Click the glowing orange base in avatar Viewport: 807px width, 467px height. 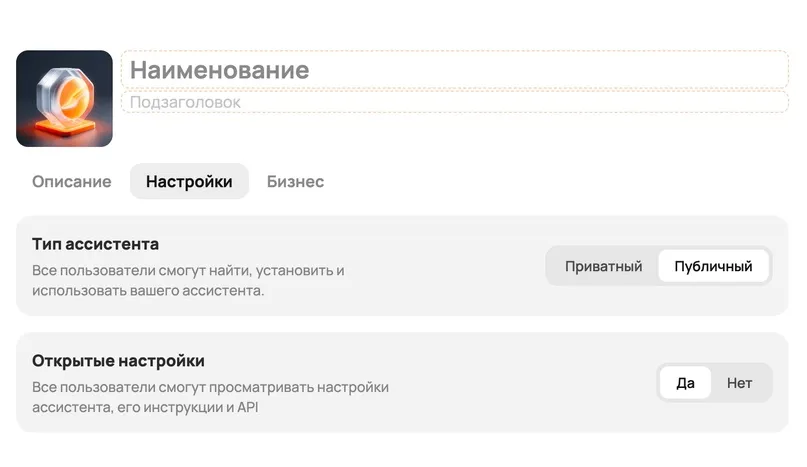coord(65,127)
